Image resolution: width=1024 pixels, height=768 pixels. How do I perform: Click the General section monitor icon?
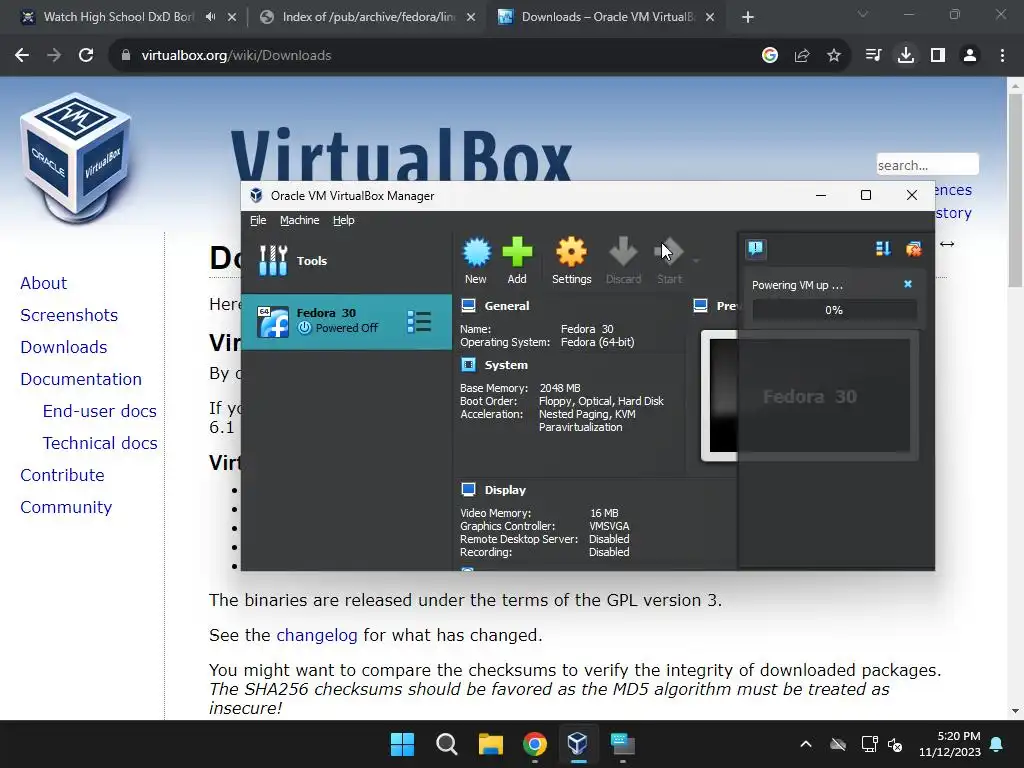click(468, 305)
